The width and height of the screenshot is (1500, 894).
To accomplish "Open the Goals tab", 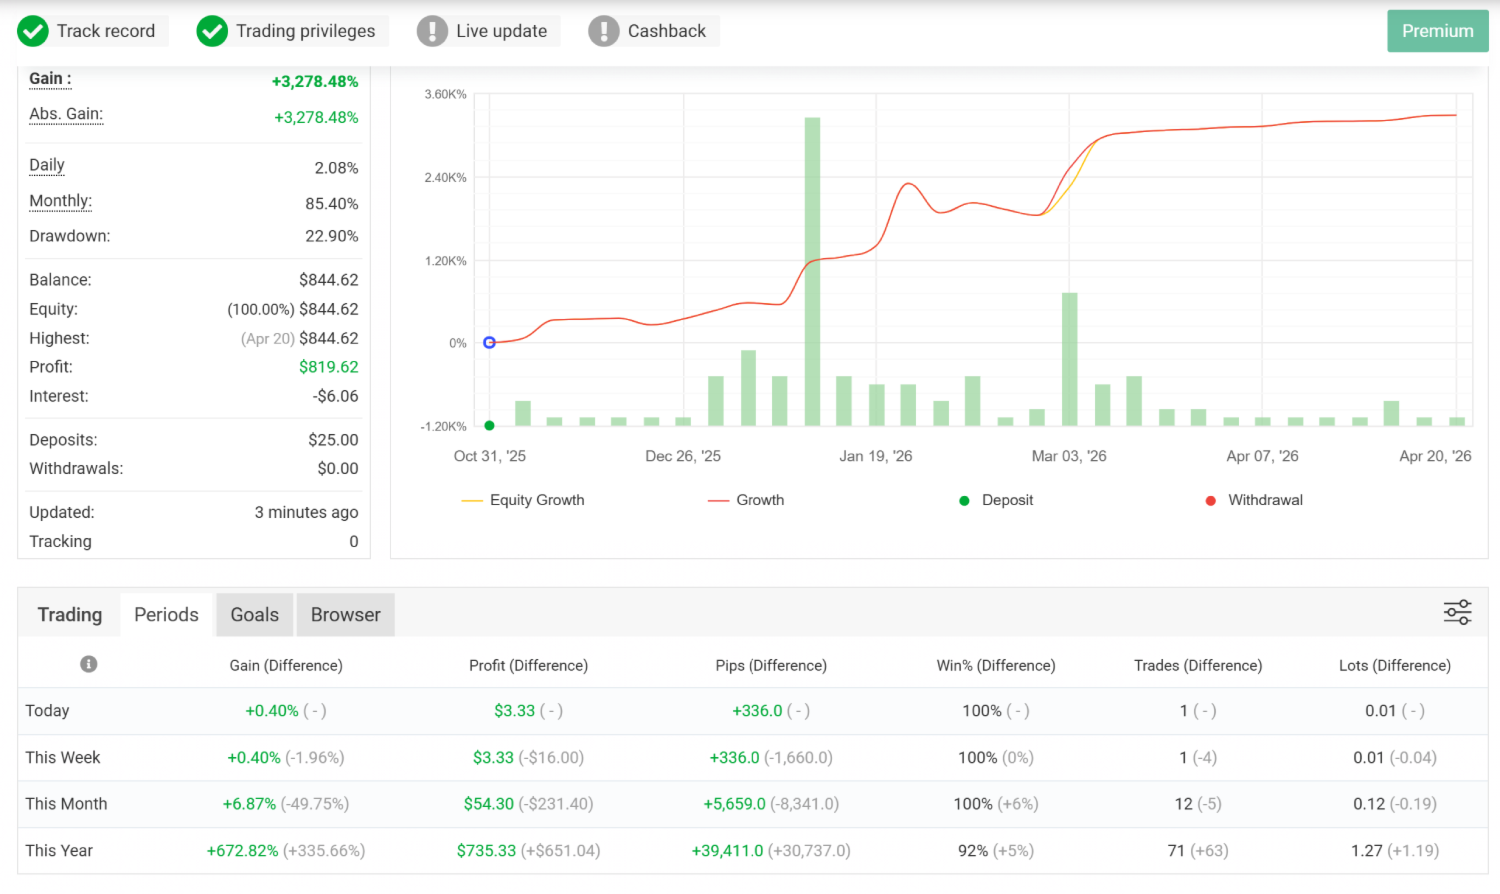I will pyautogui.click(x=254, y=614).
